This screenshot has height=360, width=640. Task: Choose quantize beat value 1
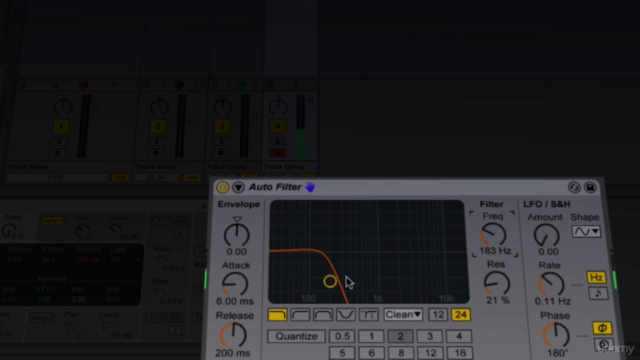[371, 336]
